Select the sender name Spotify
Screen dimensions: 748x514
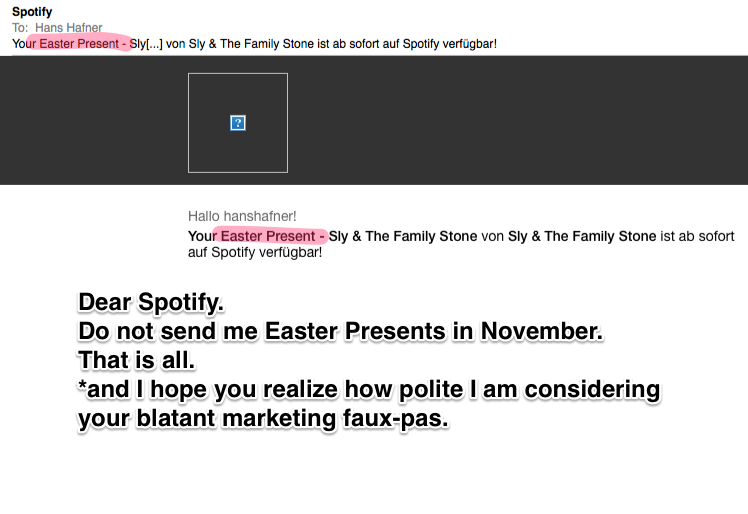coord(32,11)
